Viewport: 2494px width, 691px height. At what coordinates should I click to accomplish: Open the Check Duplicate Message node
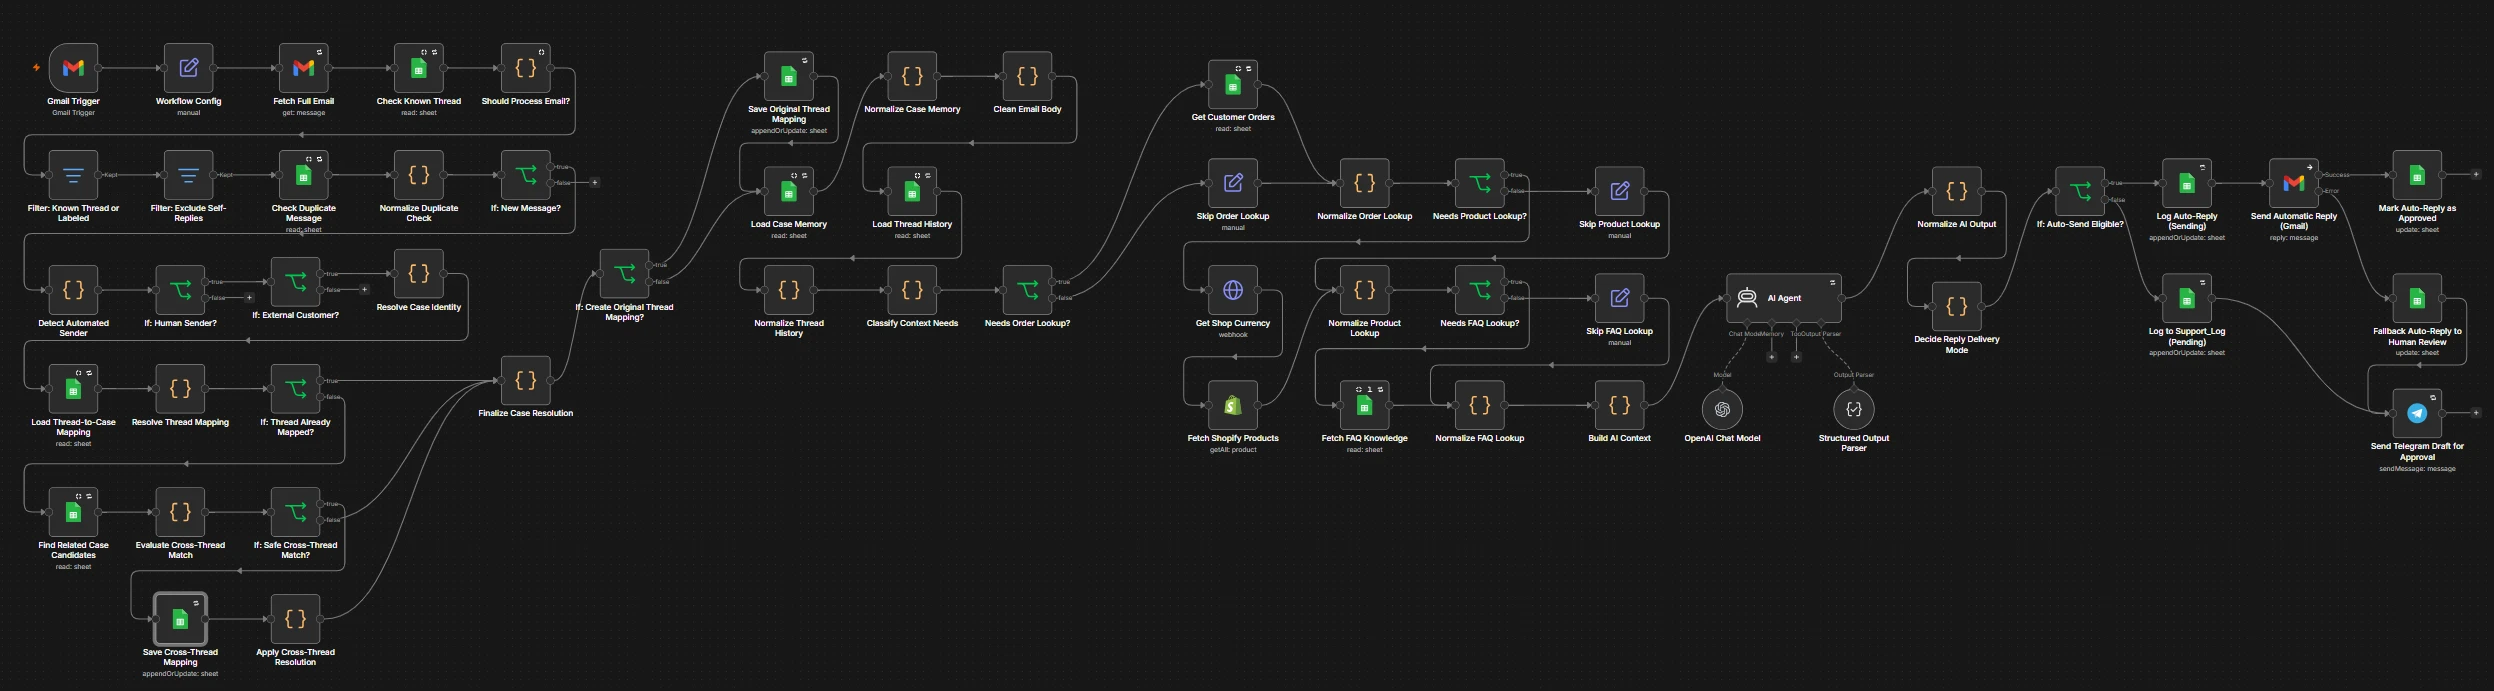pyautogui.click(x=303, y=175)
